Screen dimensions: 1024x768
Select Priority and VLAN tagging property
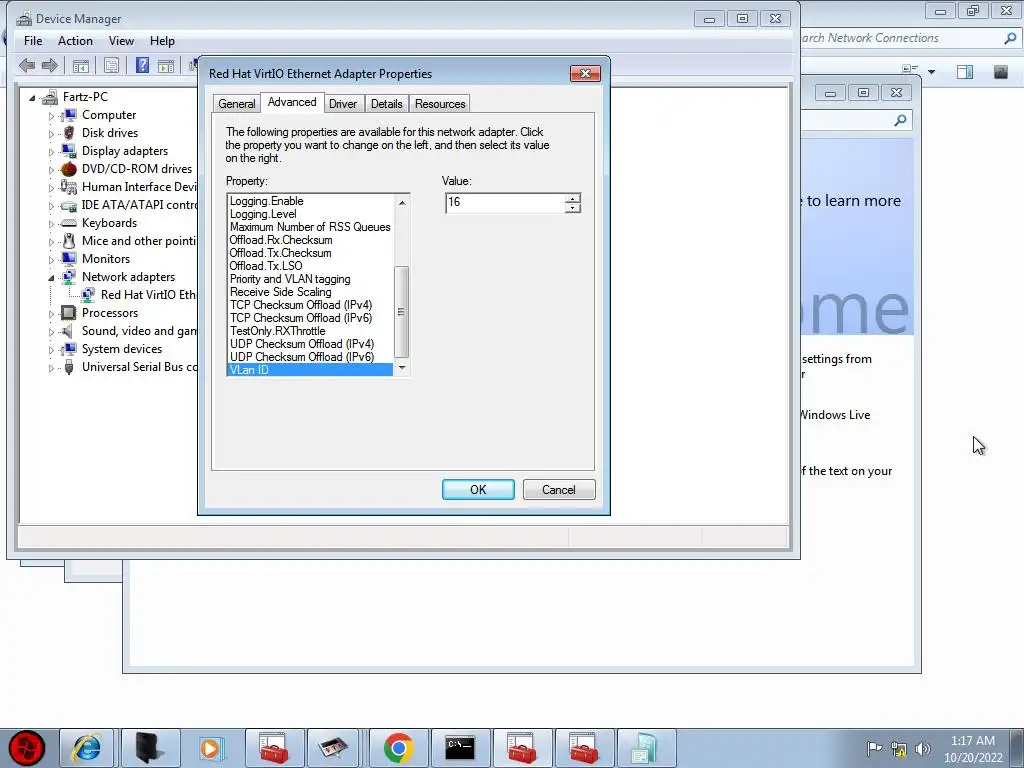[x=290, y=279]
